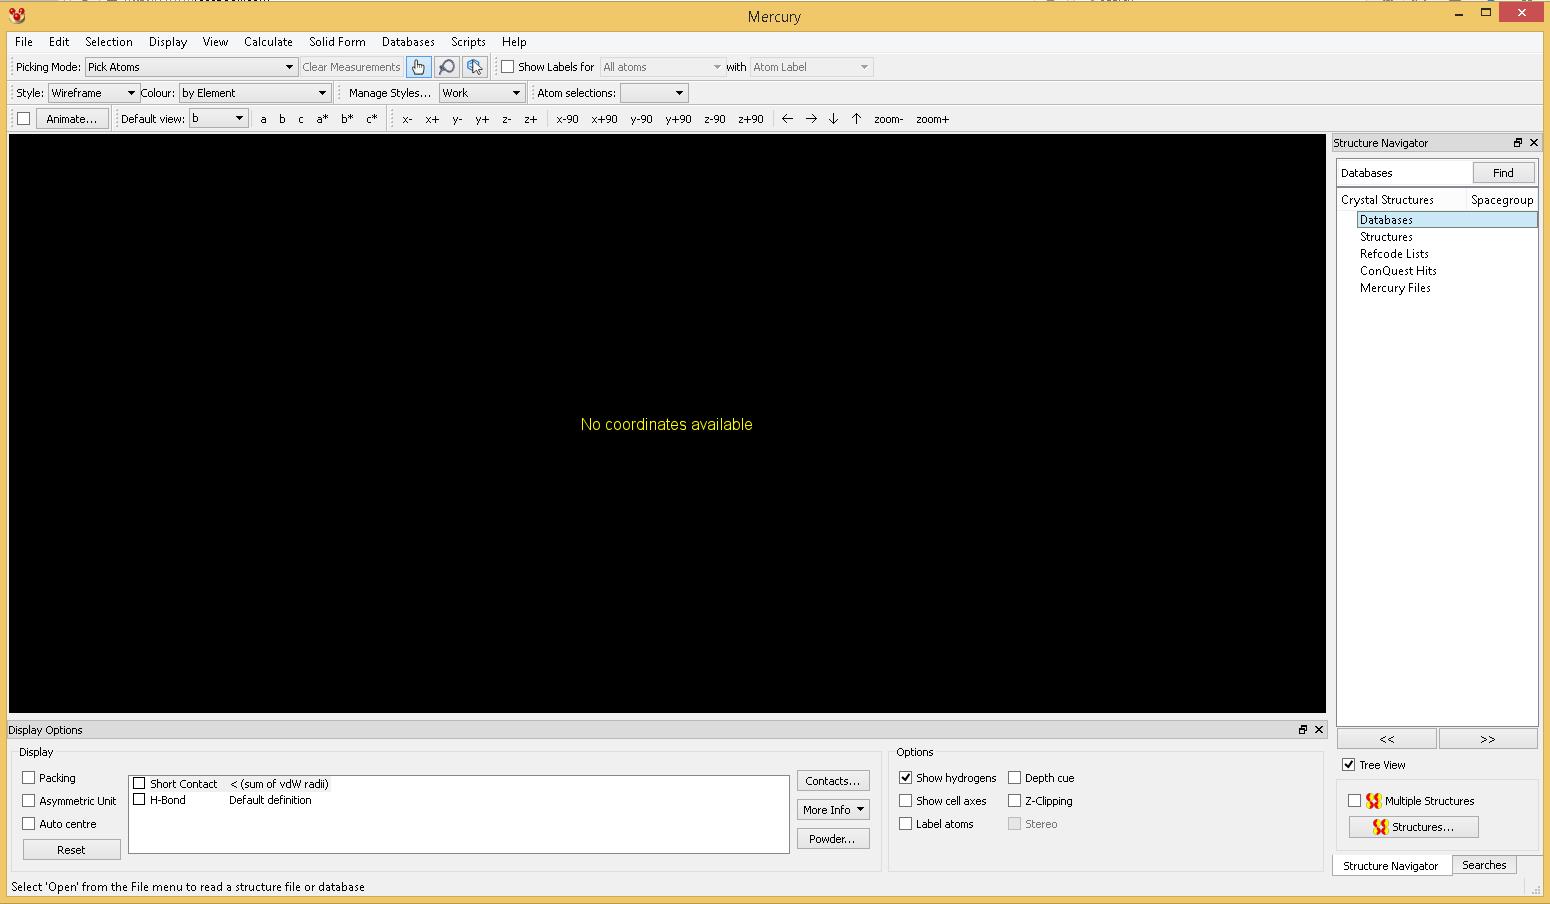The height and width of the screenshot is (904, 1550).
Task: Click the Powder... button
Action: coord(833,839)
